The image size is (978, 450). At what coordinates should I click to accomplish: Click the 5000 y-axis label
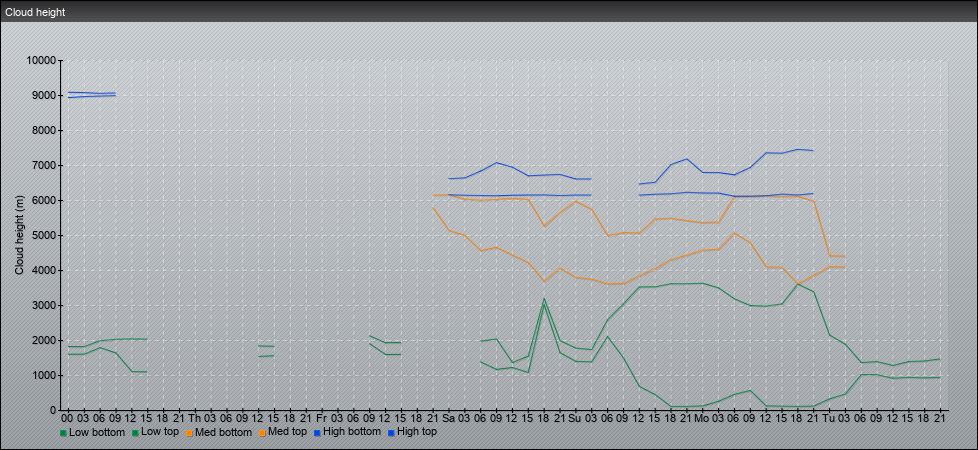point(44,235)
